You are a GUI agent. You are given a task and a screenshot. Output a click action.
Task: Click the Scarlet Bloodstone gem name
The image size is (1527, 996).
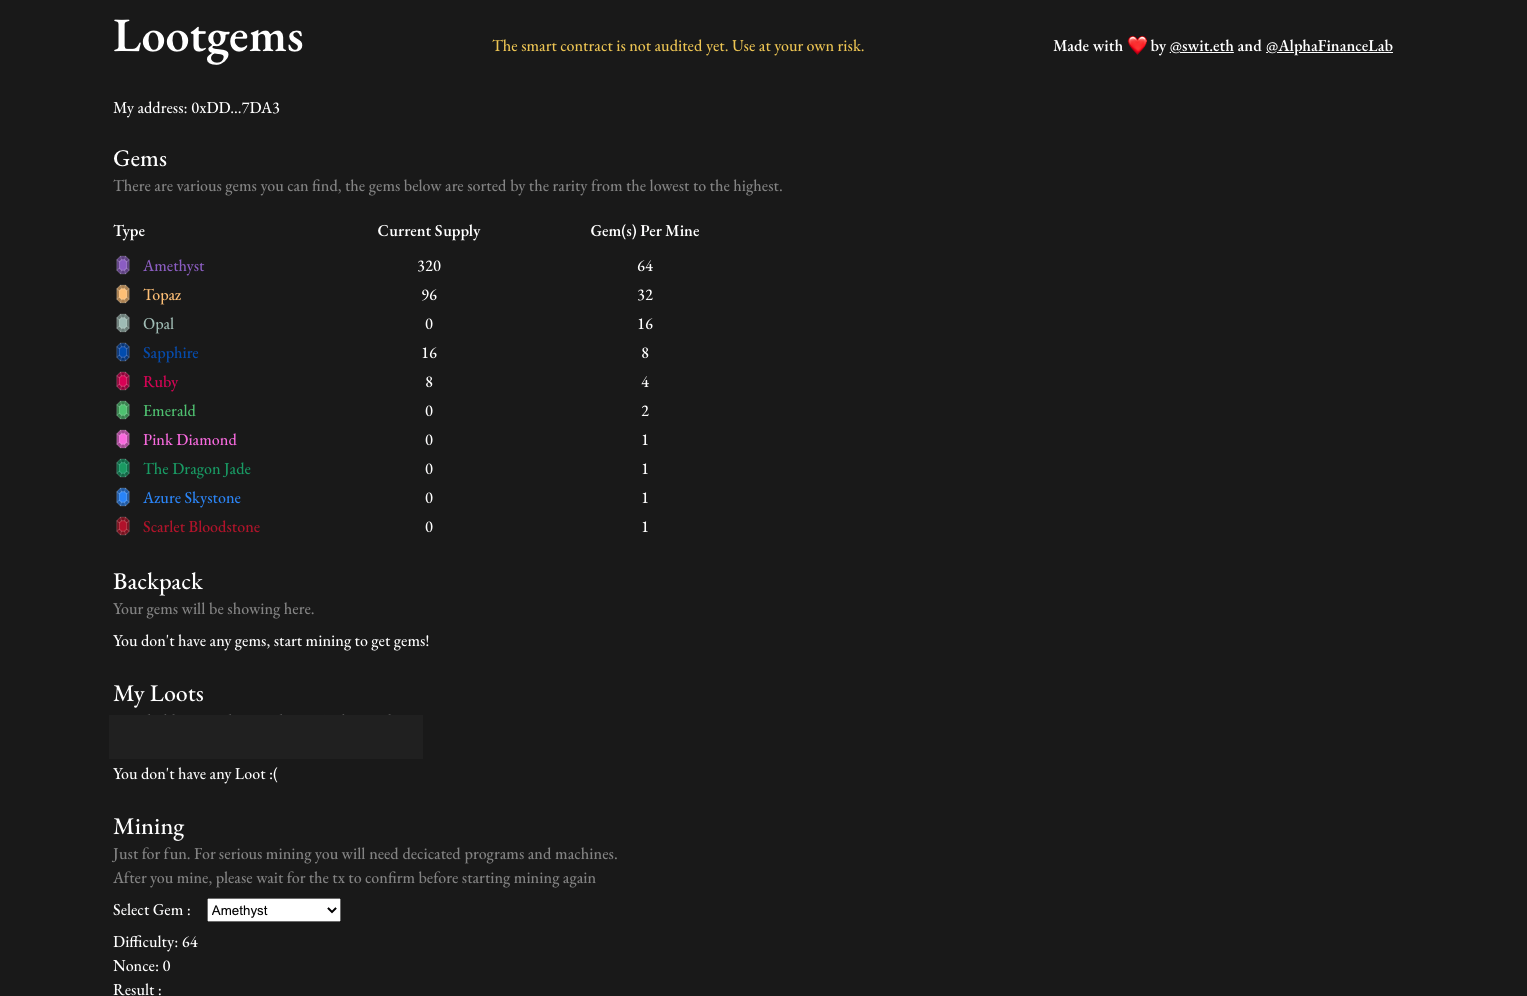tap(201, 527)
